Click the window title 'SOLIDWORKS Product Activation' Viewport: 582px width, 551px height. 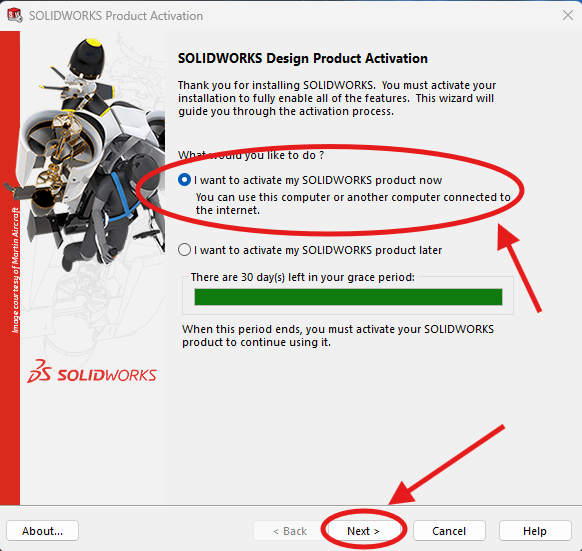click(116, 16)
